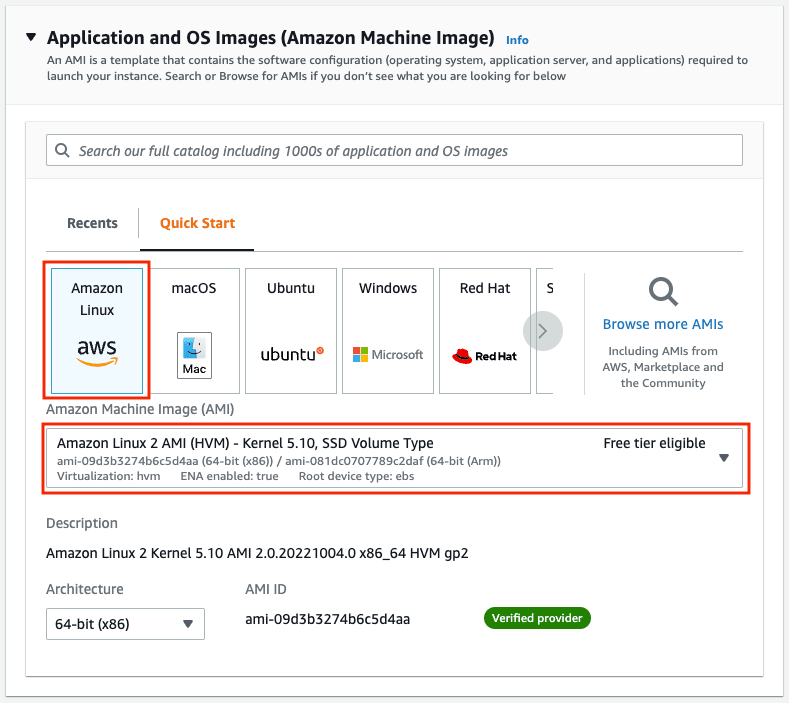
Task: Focus the AMI catalog search field
Action: pyautogui.click(x=400, y=151)
